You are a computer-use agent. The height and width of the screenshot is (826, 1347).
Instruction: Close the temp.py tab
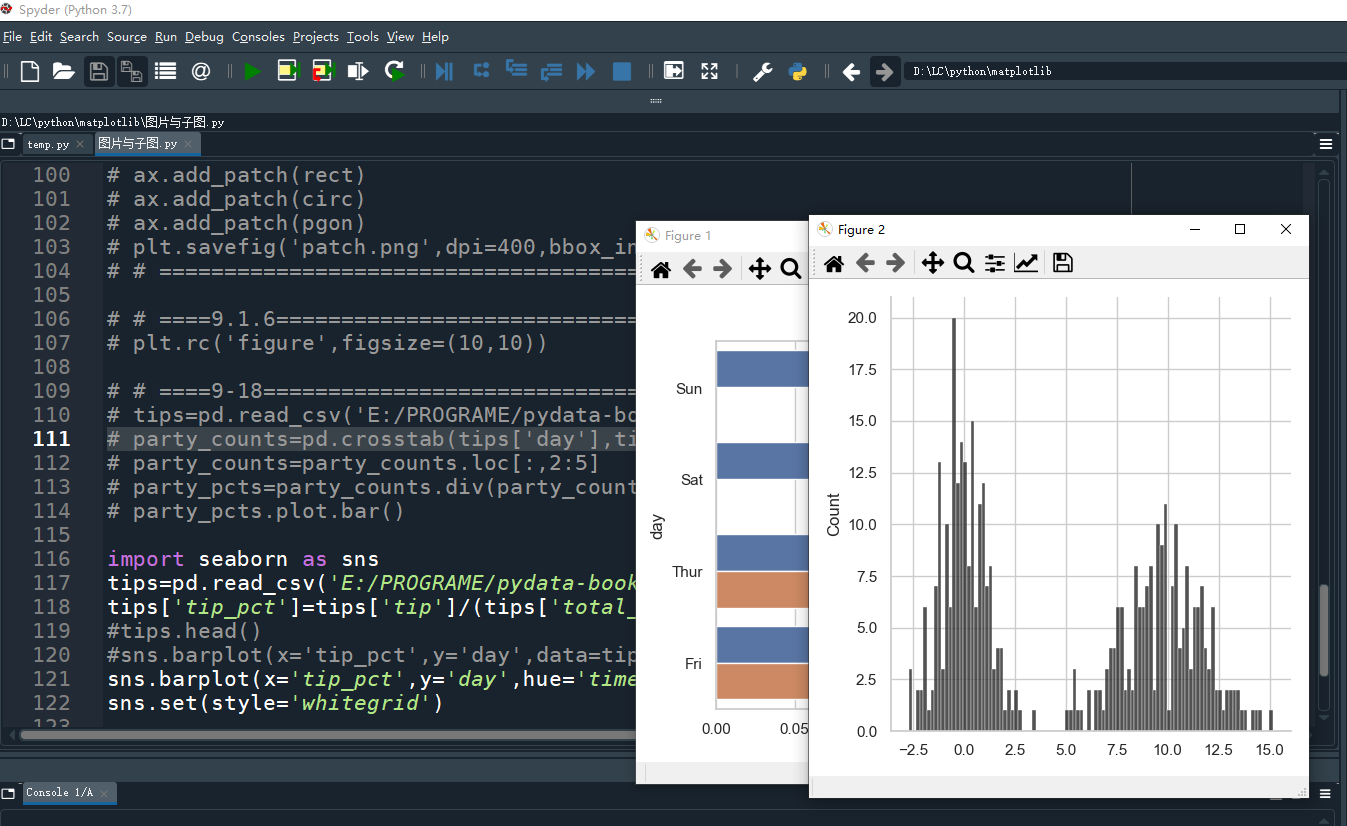(x=81, y=145)
